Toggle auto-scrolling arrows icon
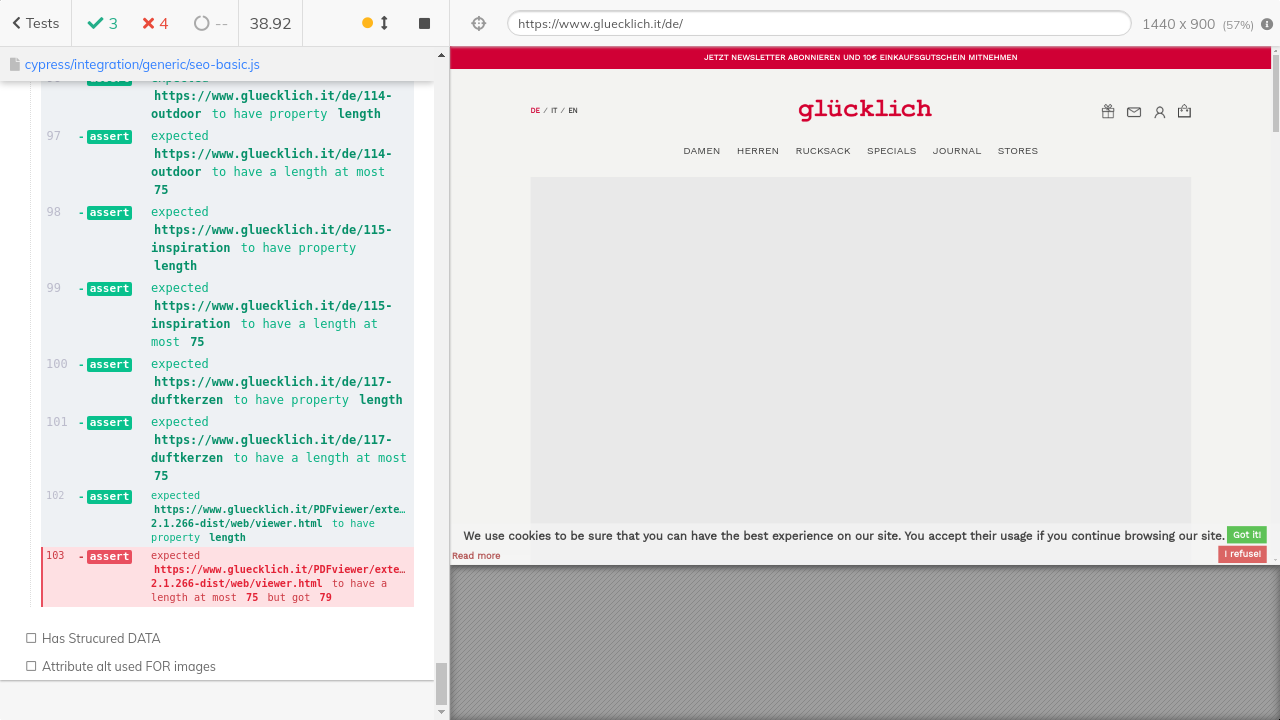 (384, 23)
